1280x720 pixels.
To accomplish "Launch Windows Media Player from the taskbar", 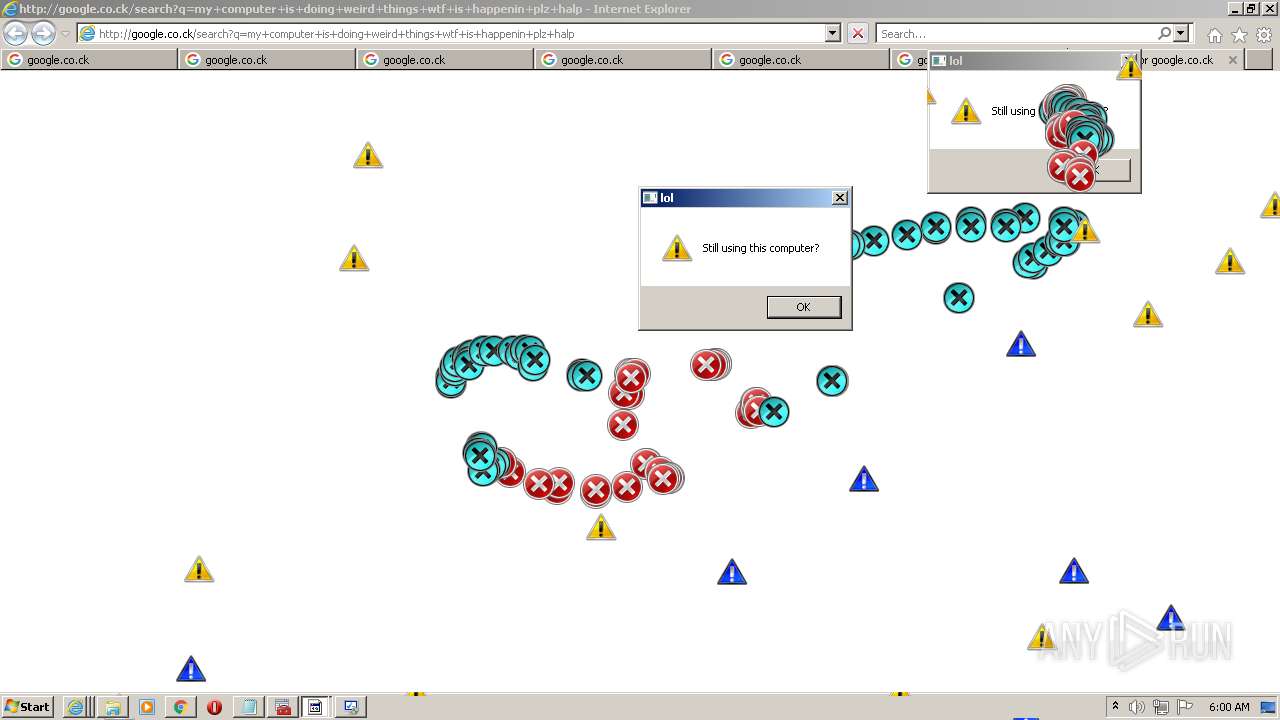I will (147, 707).
